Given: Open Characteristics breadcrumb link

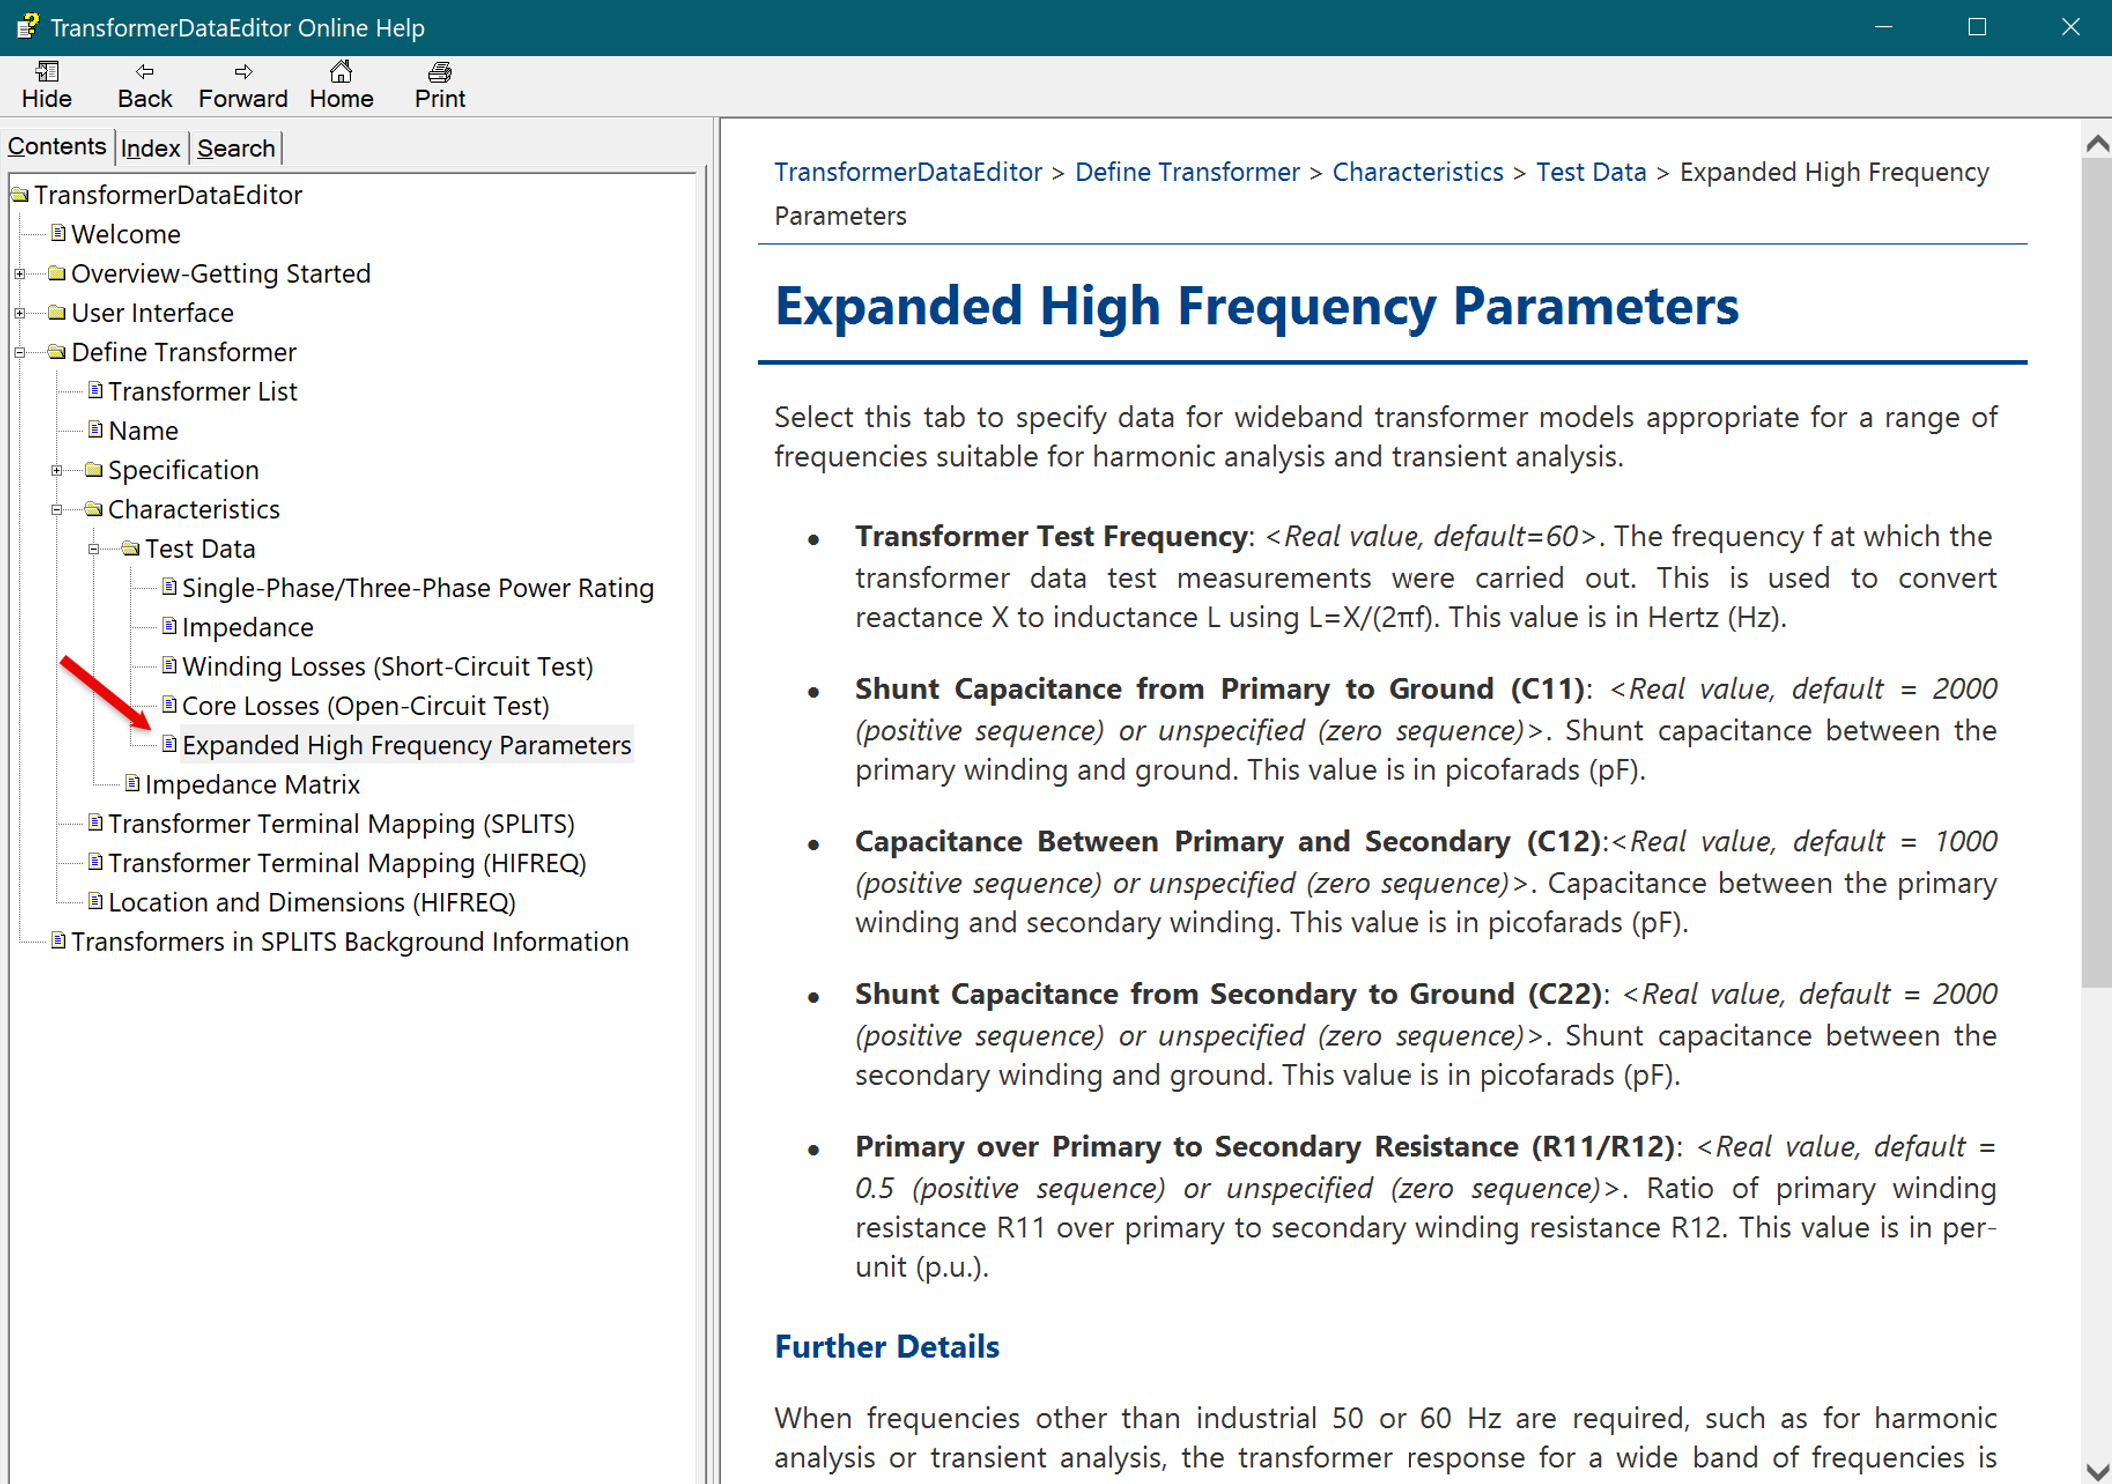Looking at the screenshot, I should (x=1417, y=172).
